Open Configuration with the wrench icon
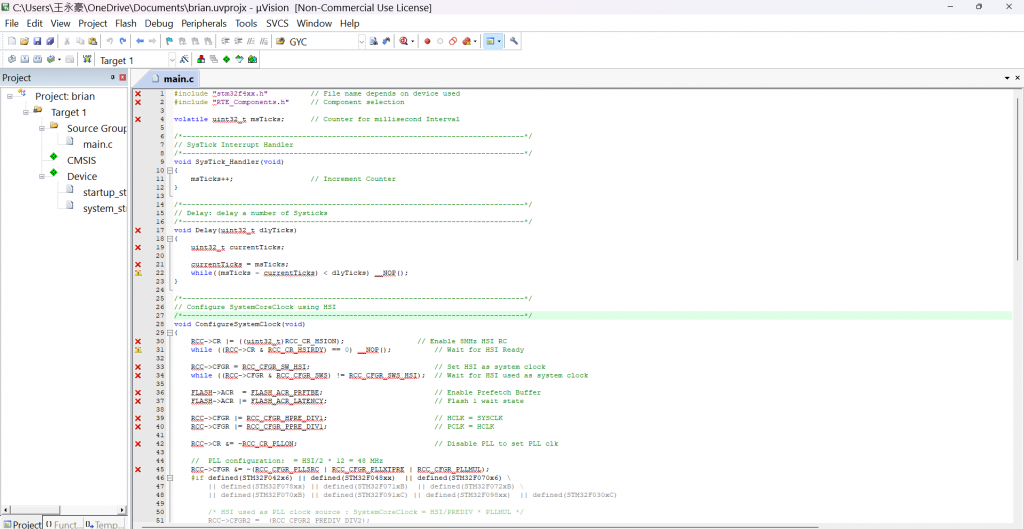The height and width of the screenshot is (529, 1024). (513, 41)
